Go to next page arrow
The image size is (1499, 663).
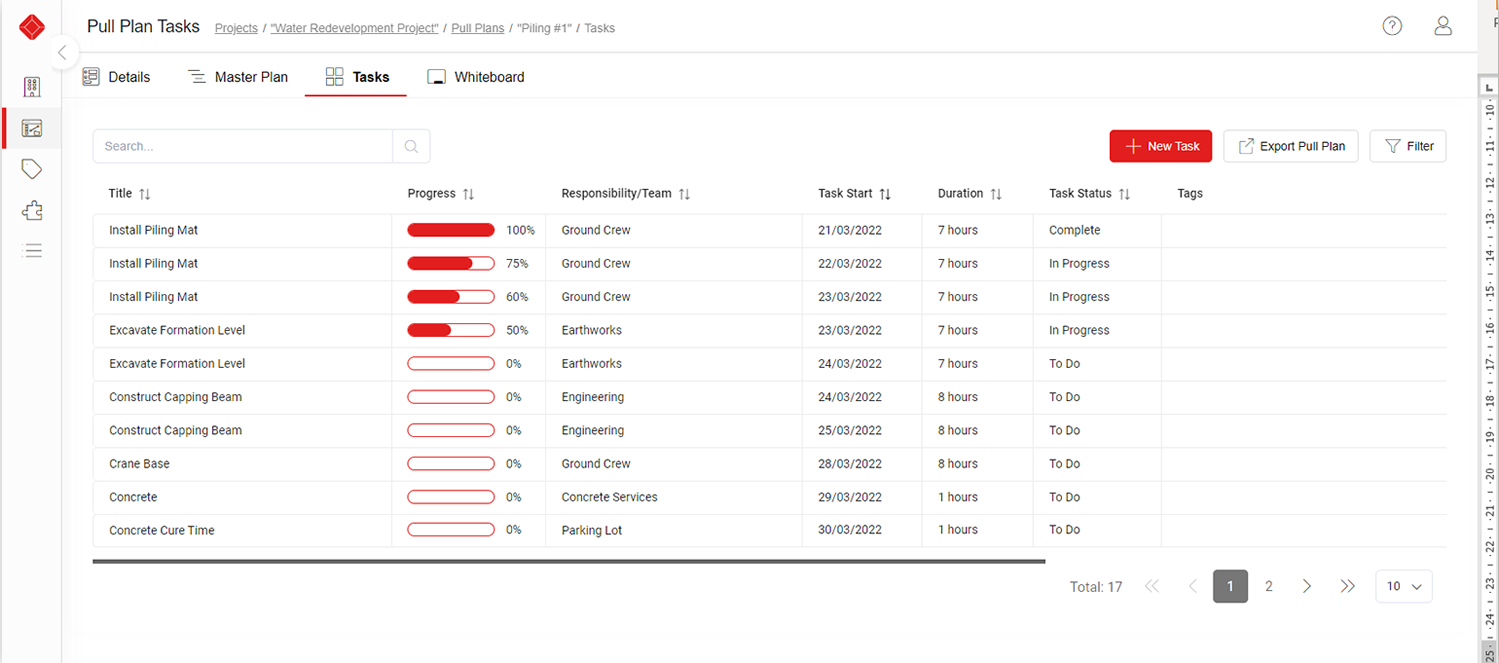(1307, 586)
